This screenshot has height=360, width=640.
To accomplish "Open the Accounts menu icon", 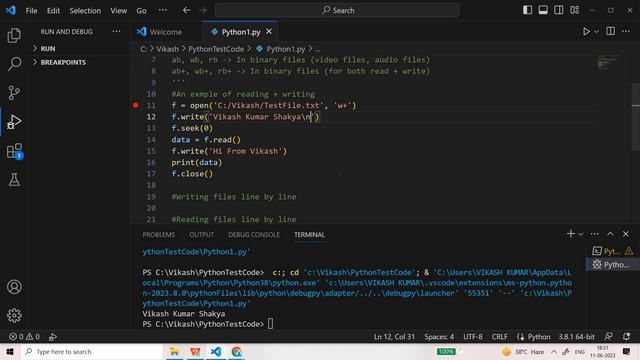I will coord(14,287).
